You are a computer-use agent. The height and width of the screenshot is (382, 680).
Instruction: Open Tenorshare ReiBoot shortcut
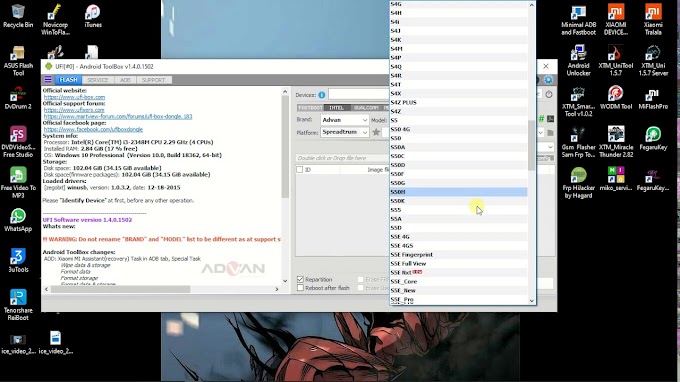coord(18,305)
